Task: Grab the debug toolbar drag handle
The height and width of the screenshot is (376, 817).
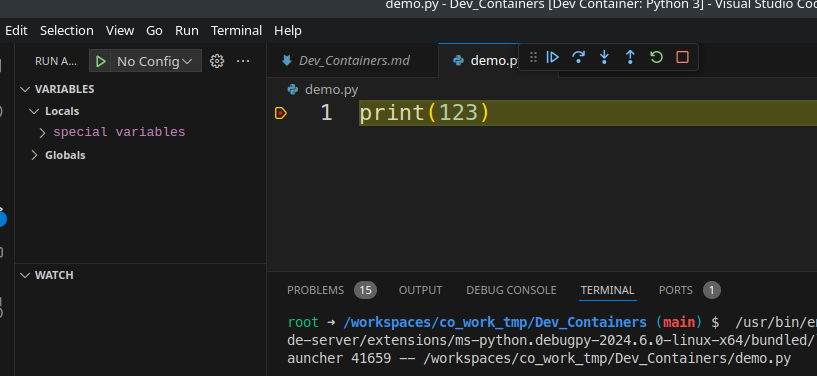Action: click(533, 57)
